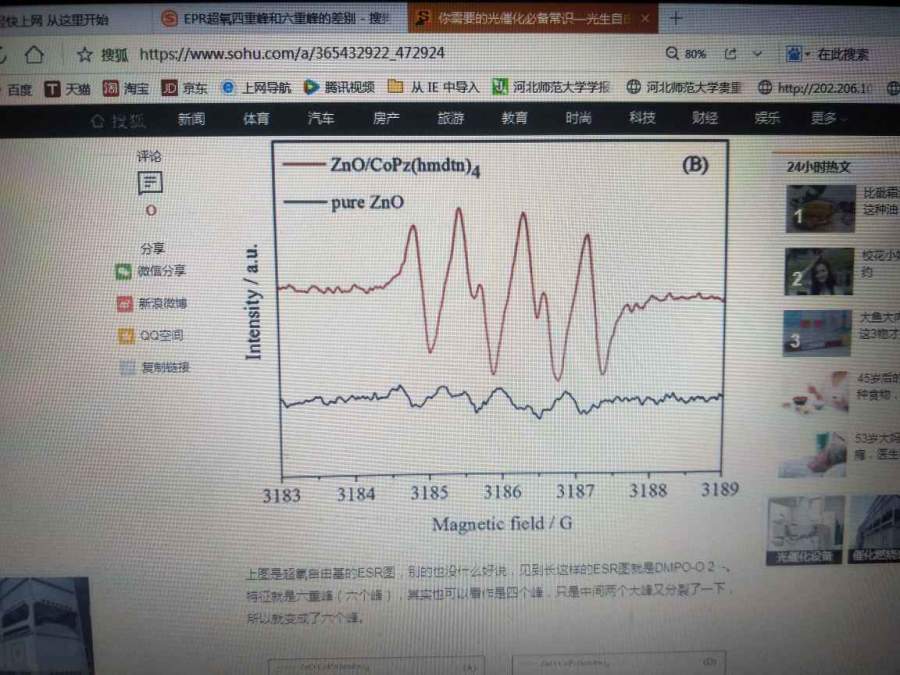Open the 科技 nav item
The height and width of the screenshot is (675, 900).
pyautogui.click(x=642, y=118)
